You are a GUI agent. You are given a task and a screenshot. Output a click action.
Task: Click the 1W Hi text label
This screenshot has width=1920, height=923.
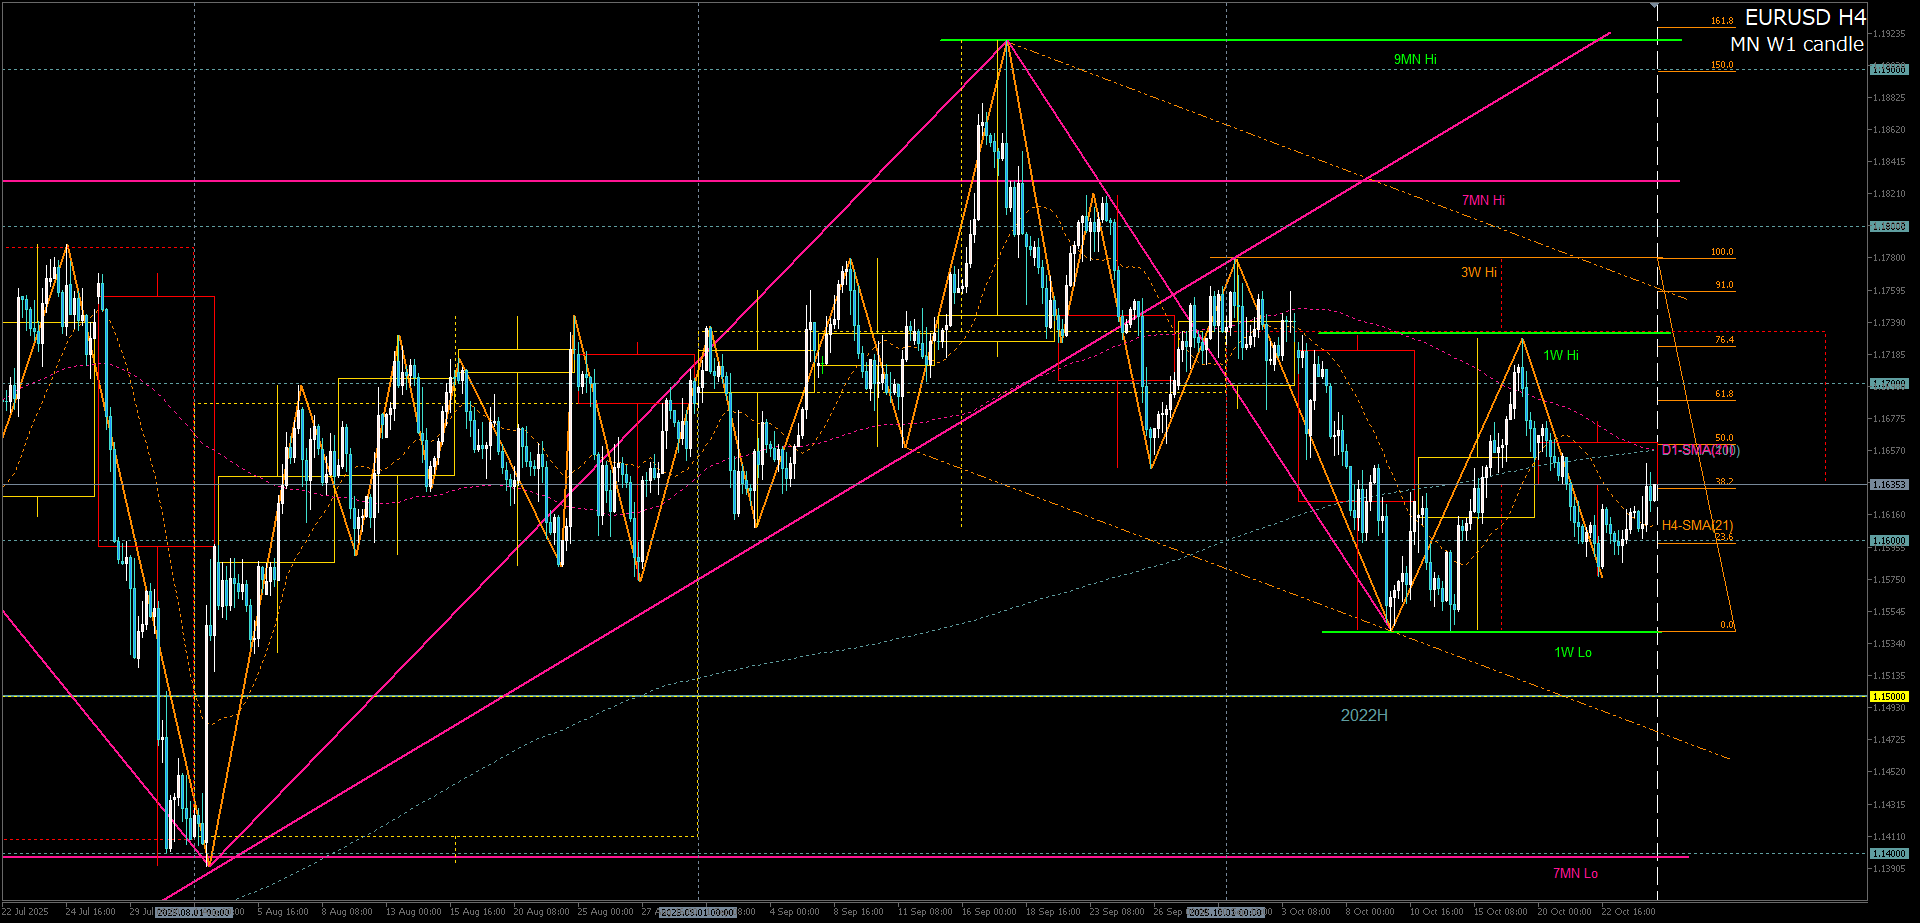point(1560,356)
